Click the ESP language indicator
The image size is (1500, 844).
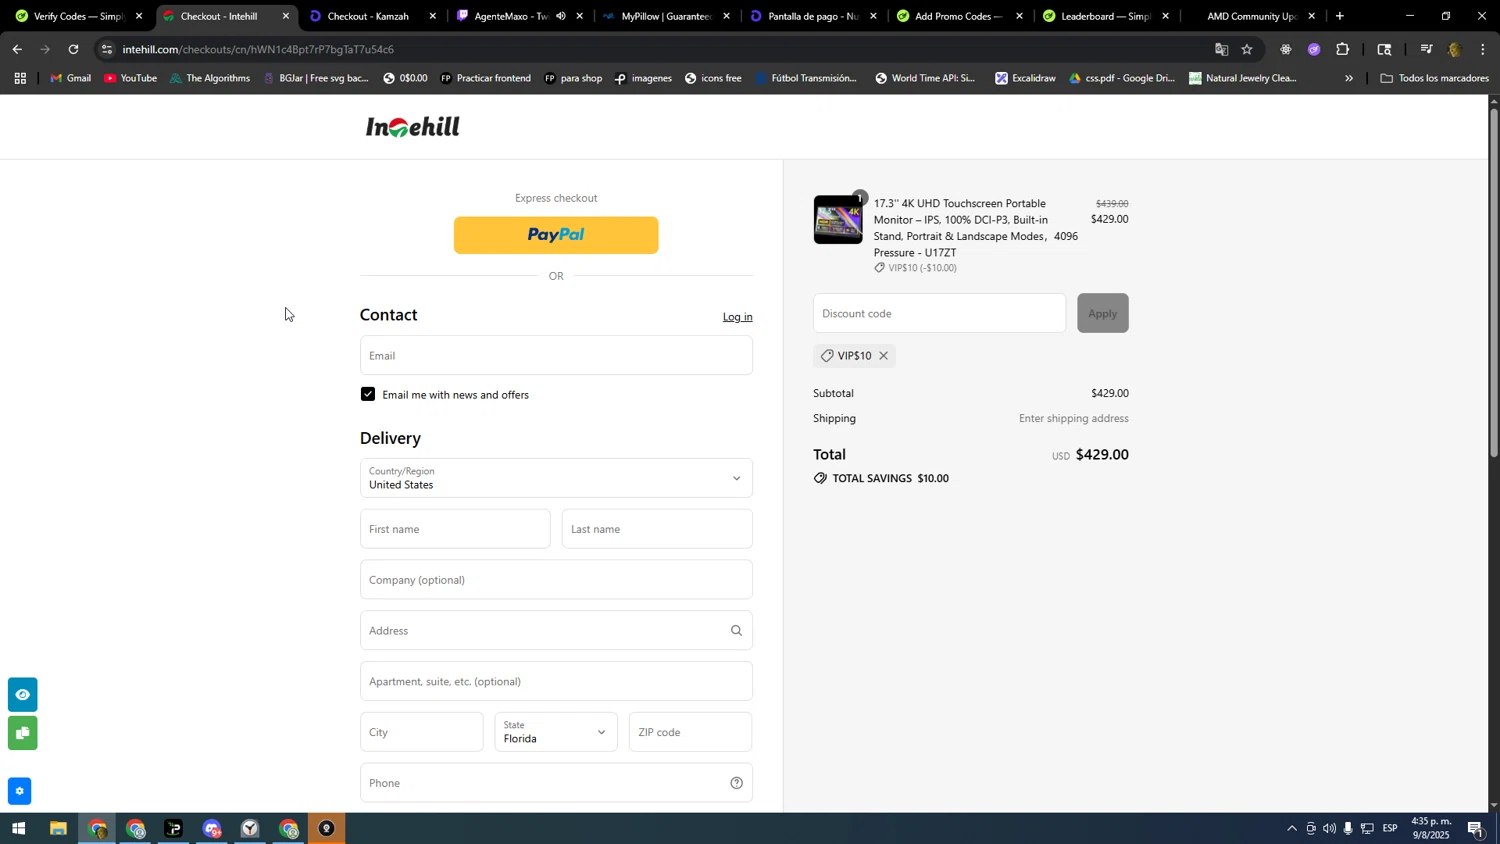click(1390, 829)
